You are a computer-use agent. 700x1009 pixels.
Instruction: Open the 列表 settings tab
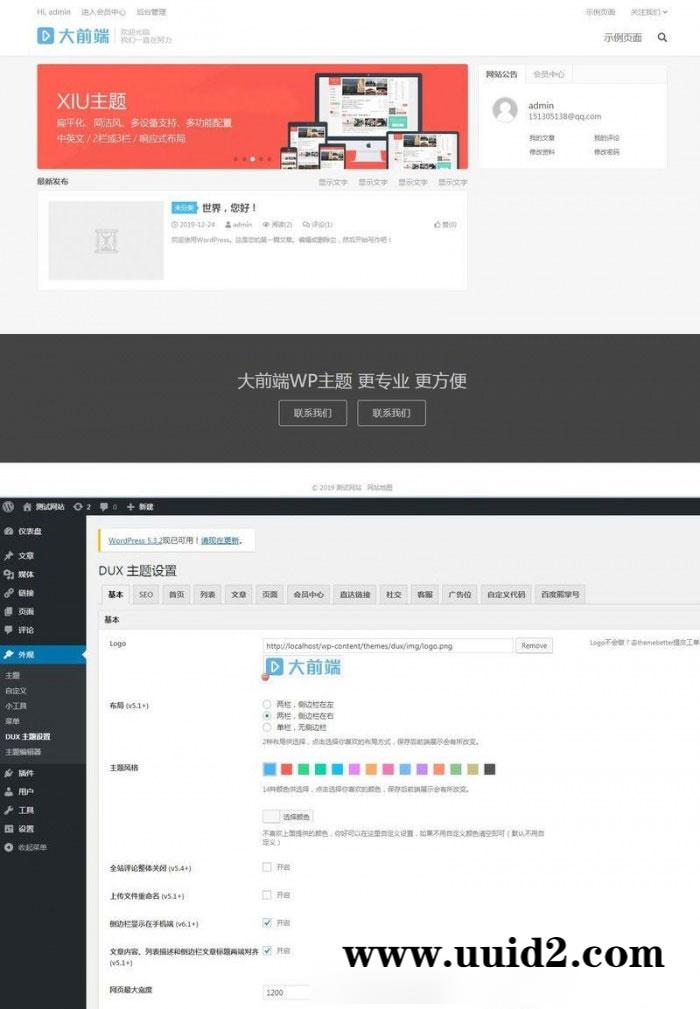207,595
